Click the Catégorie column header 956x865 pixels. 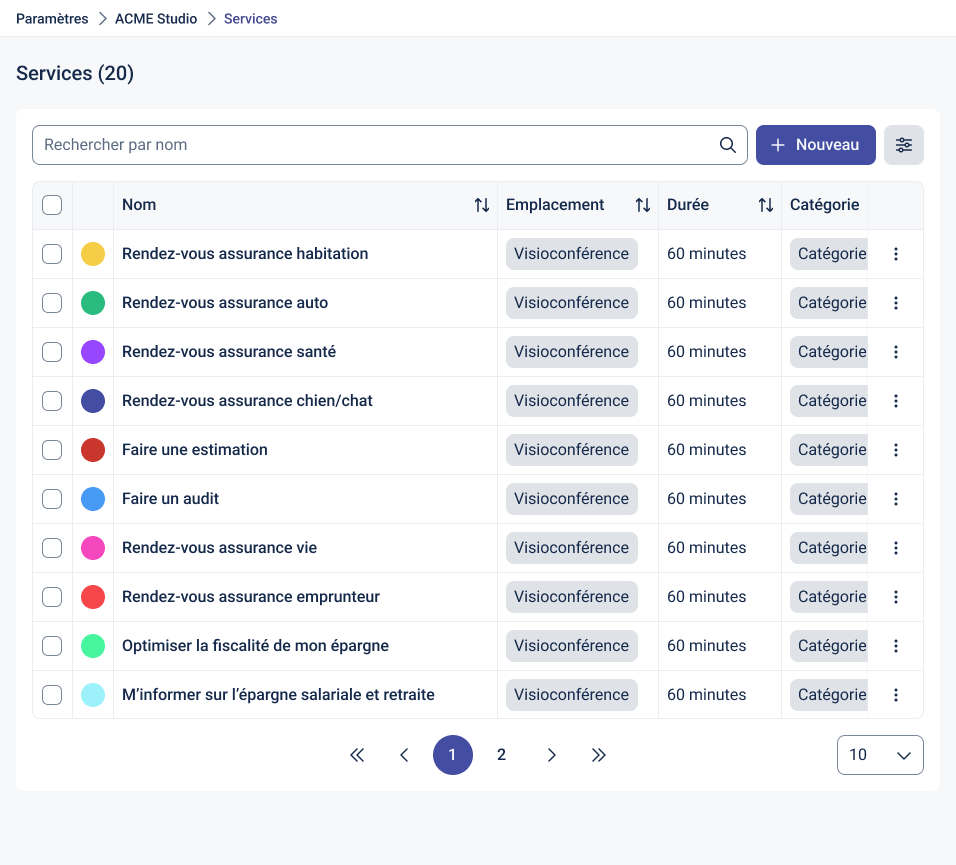[x=824, y=205]
